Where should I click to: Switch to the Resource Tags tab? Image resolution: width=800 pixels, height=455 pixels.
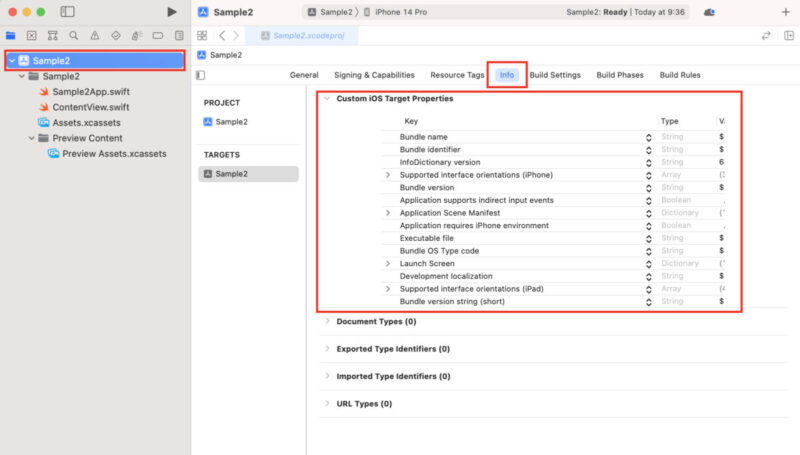[457, 75]
